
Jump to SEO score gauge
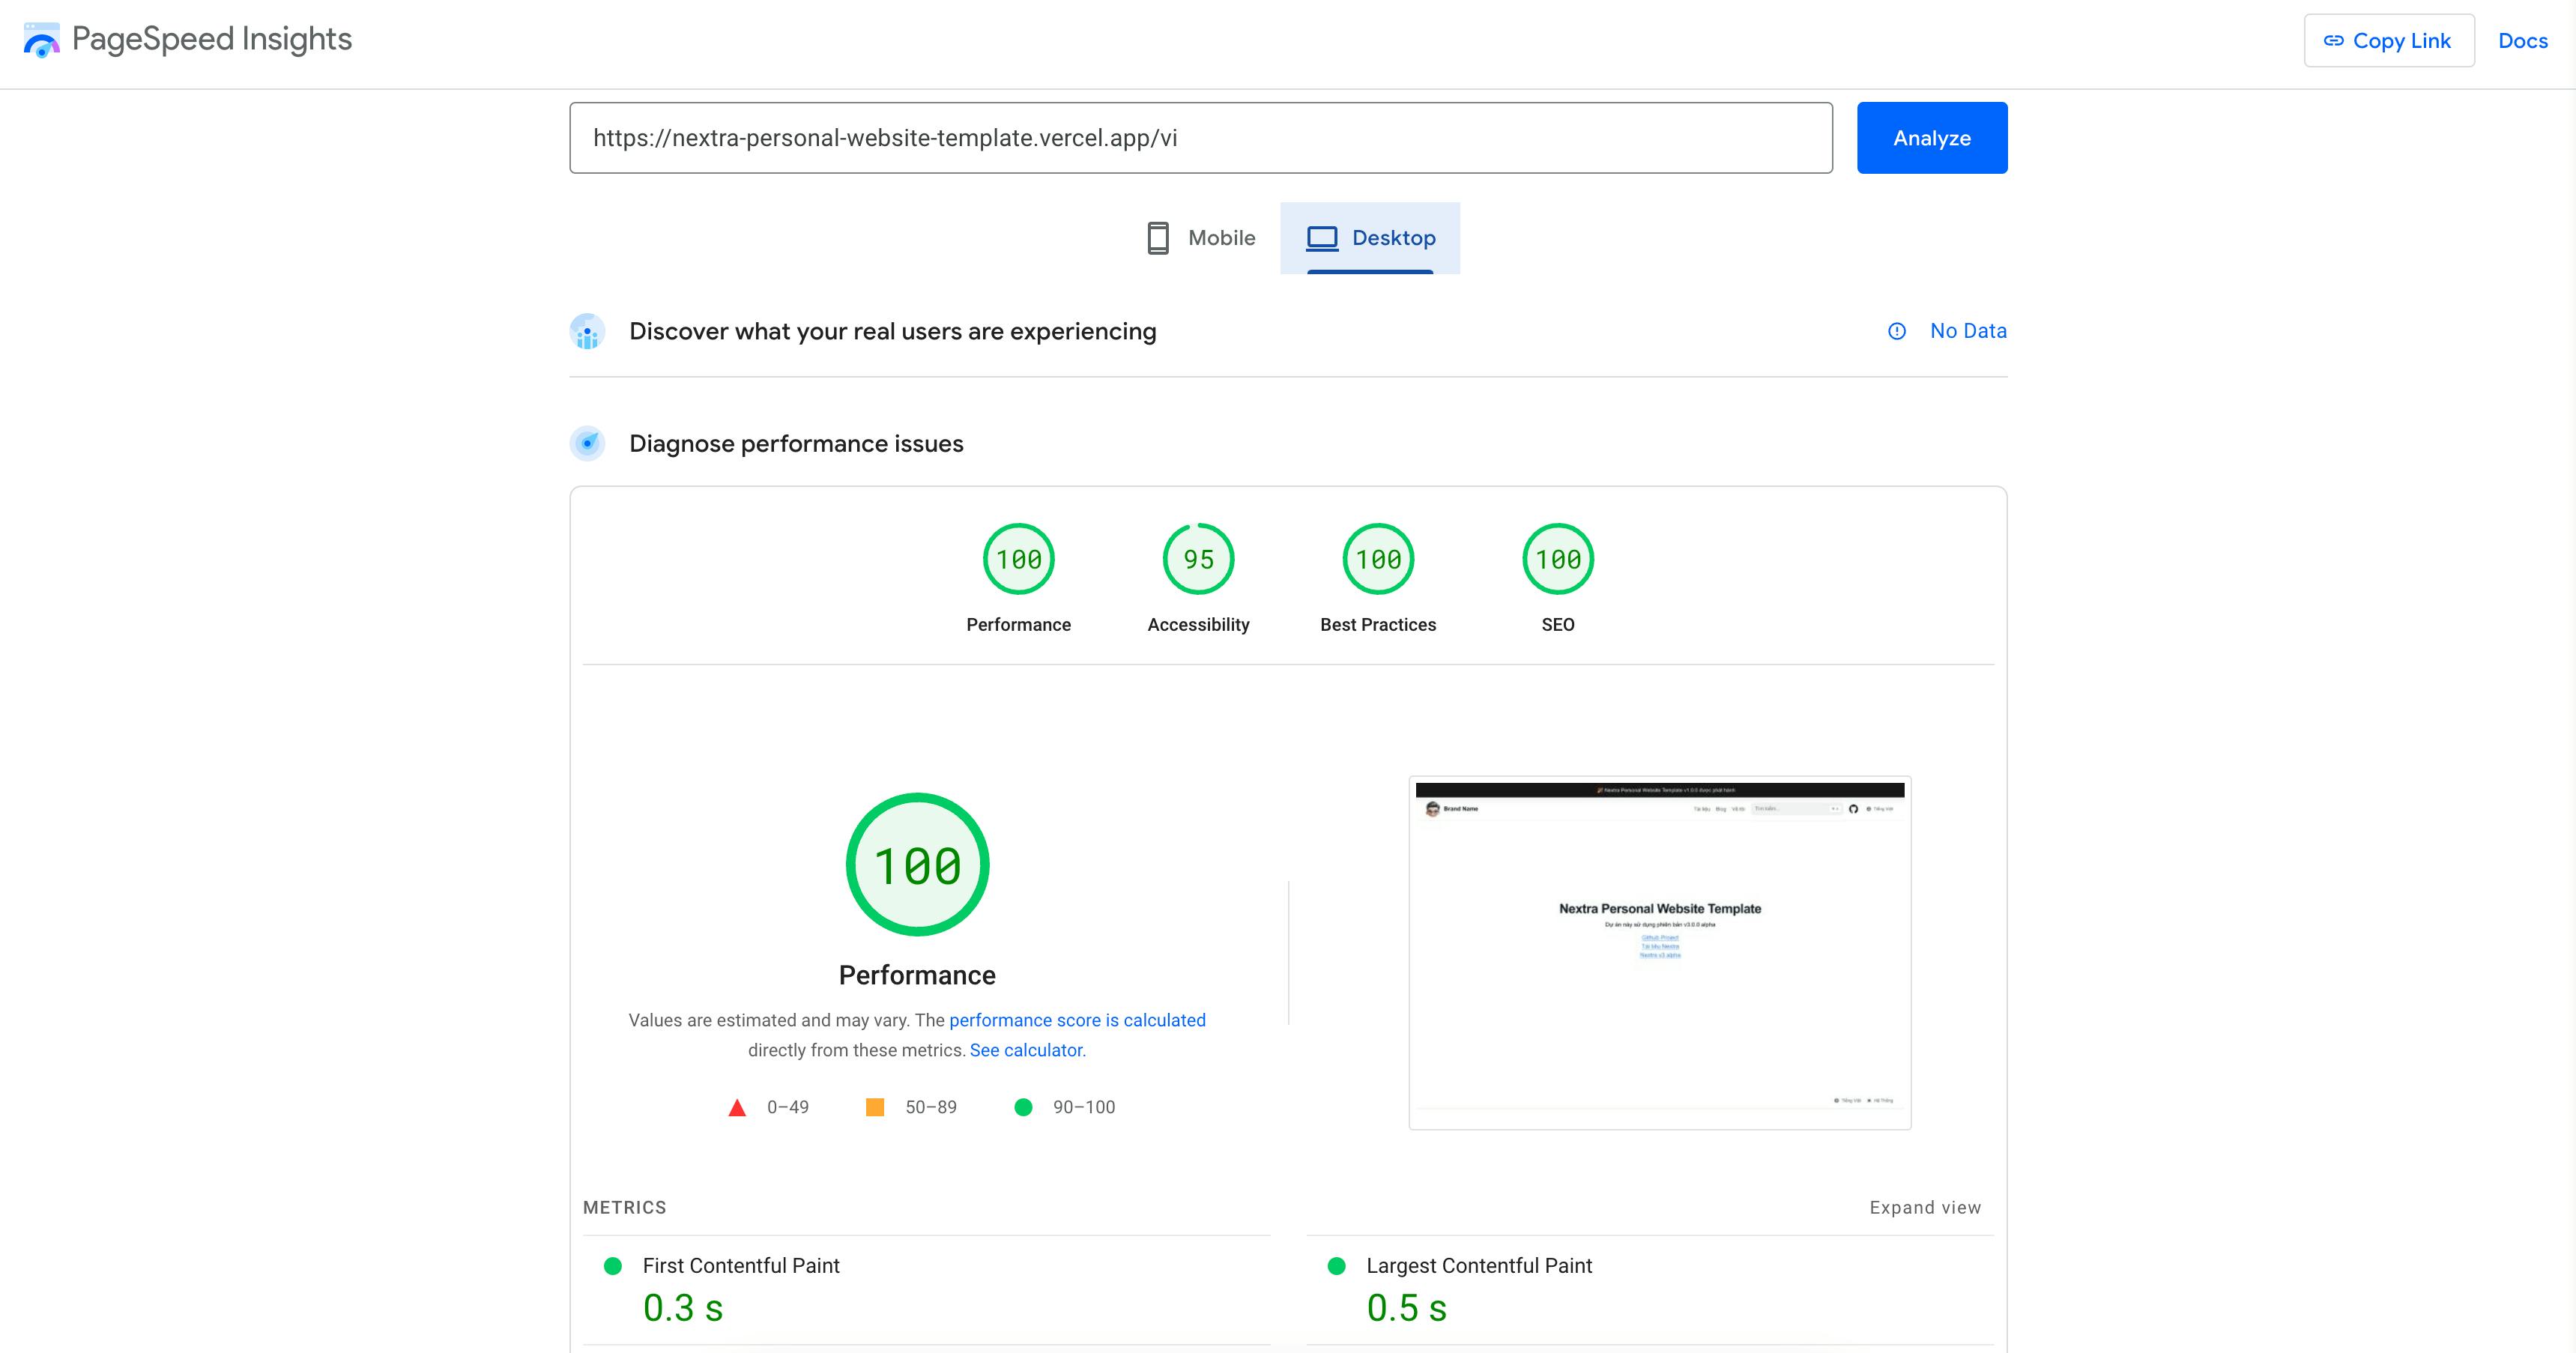click(x=1558, y=559)
